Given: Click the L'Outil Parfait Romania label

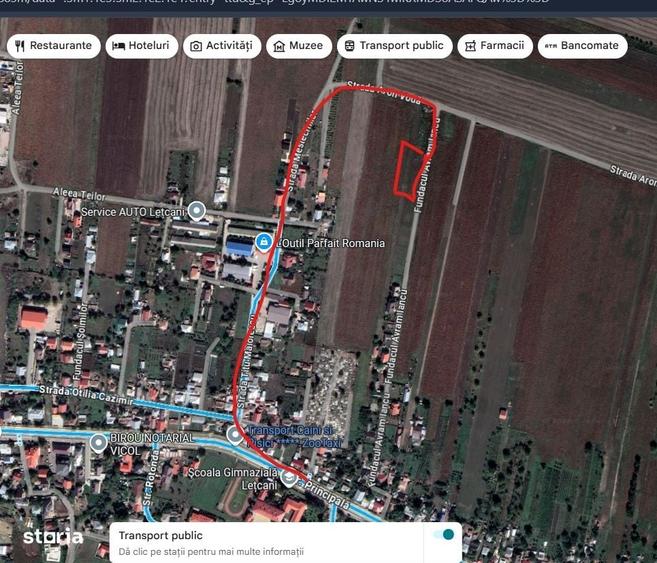Looking at the screenshot, I should [x=331, y=243].
